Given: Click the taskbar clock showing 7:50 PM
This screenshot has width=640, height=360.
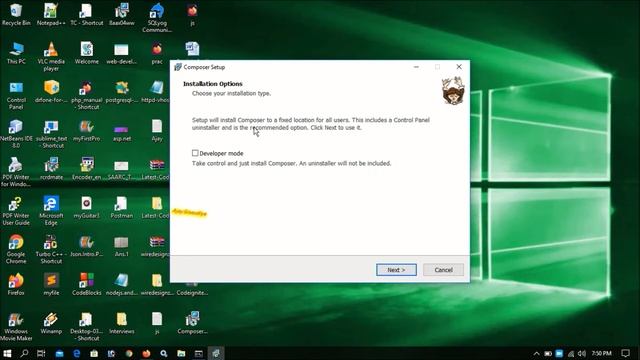Looking at the screenshot, I should pos(602,353).
